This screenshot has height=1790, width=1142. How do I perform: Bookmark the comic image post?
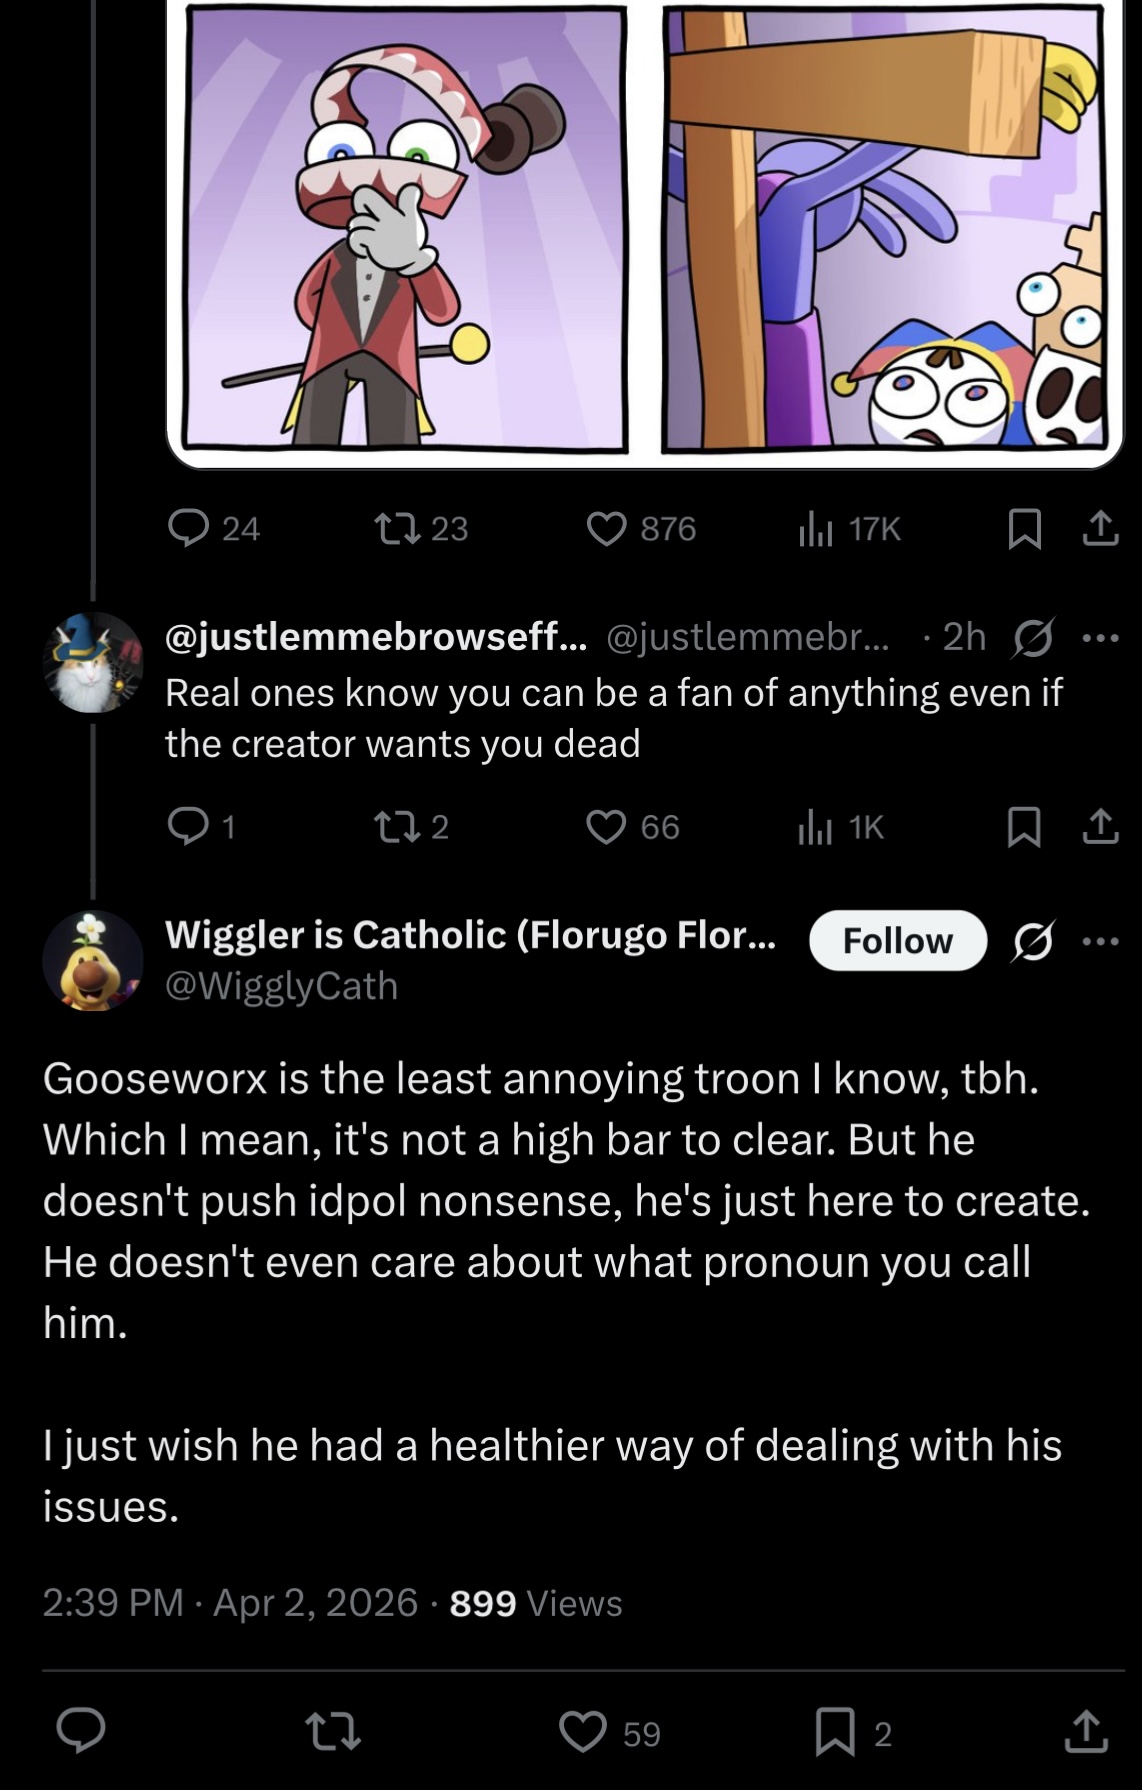tap(1024, 529)
